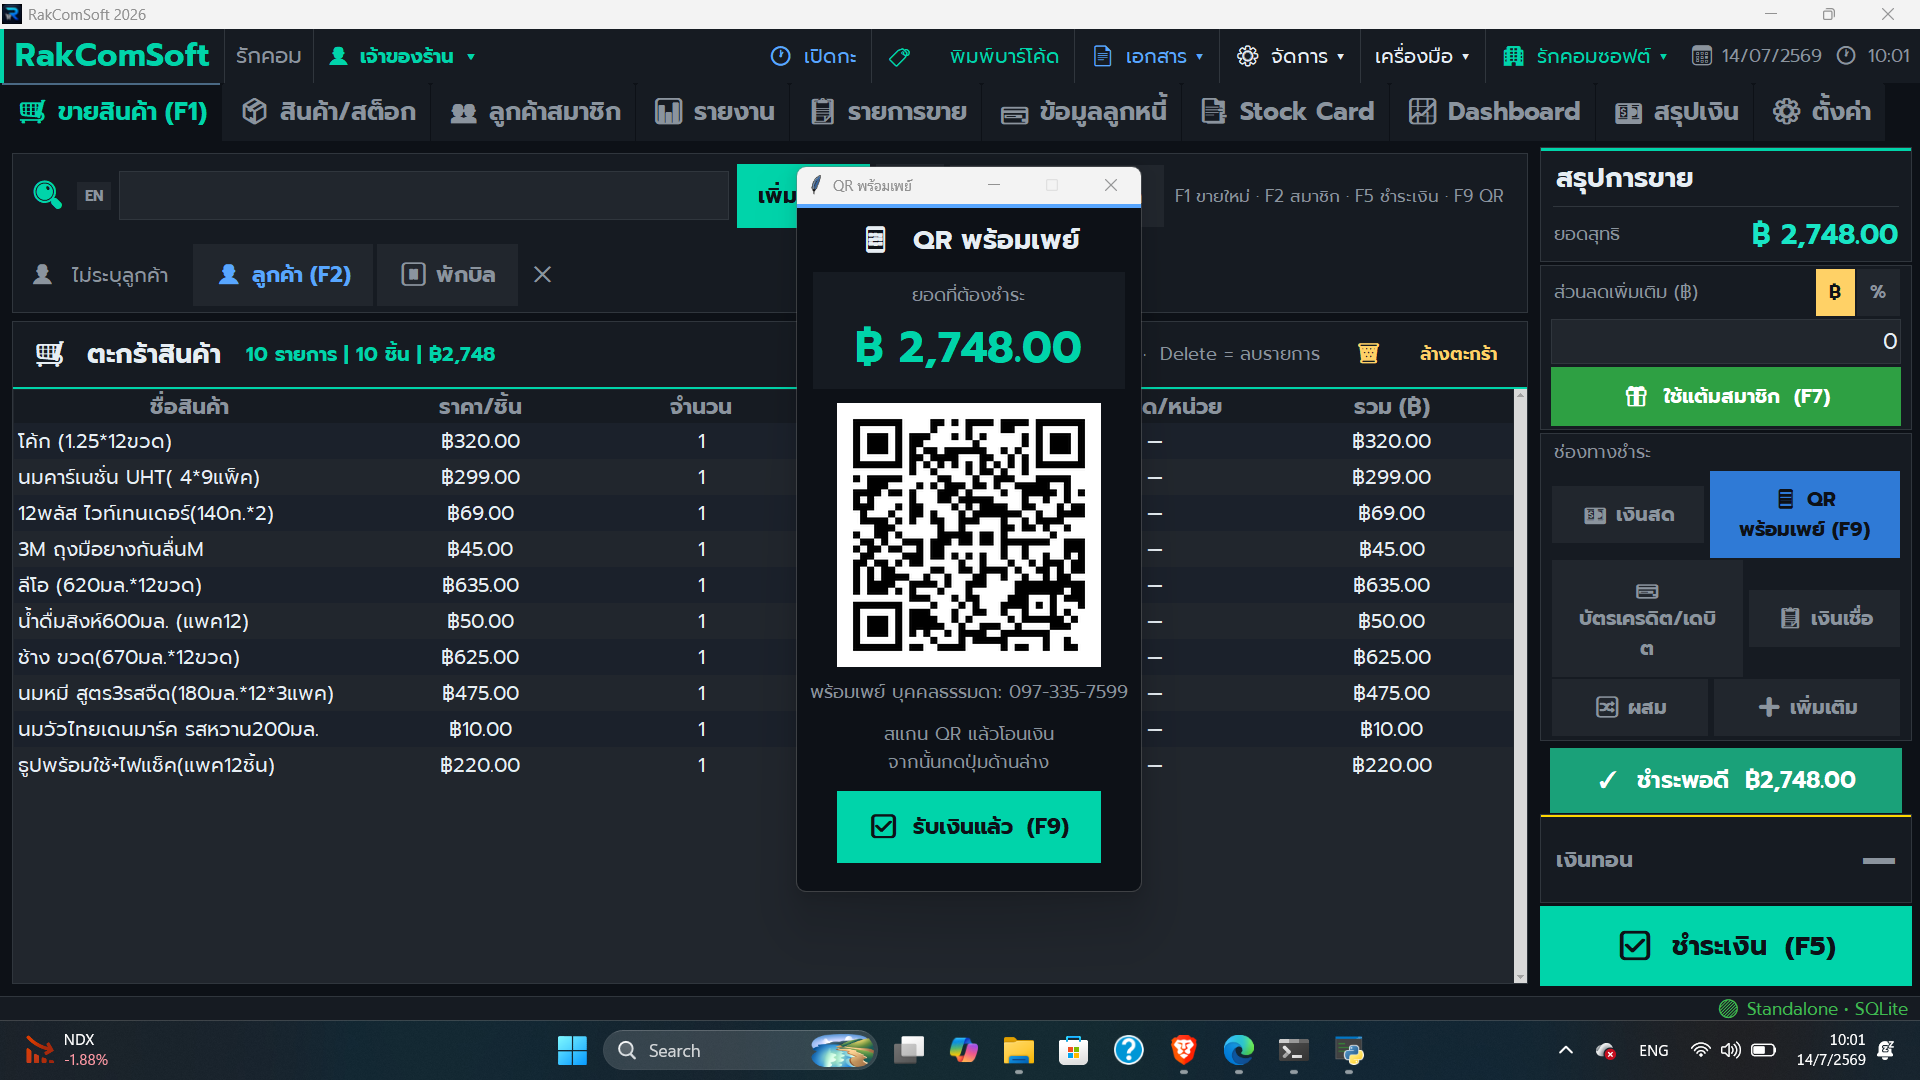
Task: Click the พักบิล hold bill button
Action: (448, 274)
